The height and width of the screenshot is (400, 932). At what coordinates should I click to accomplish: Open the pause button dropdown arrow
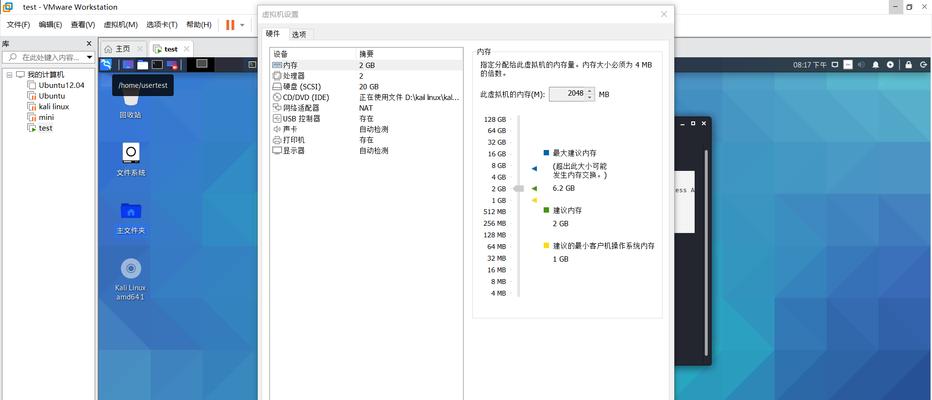(x=242, y=25)
